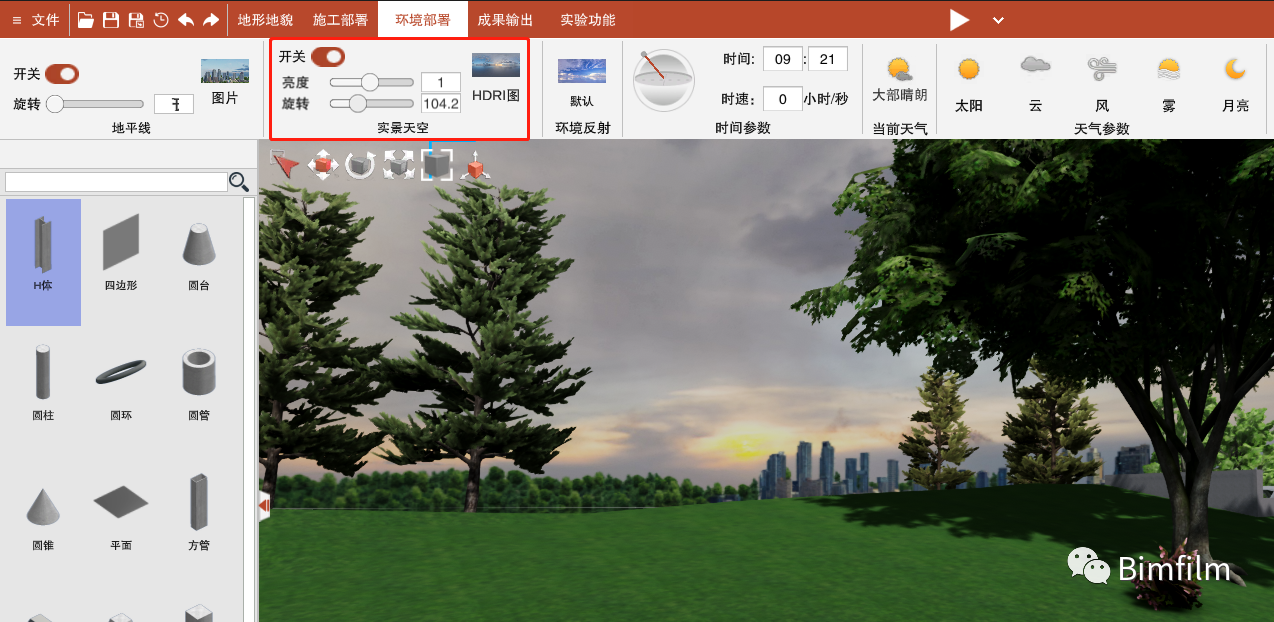This screenshot has width=1274, height=622.
Task: Select the 太阳 sun weather icon
Action: pos(968,70)
